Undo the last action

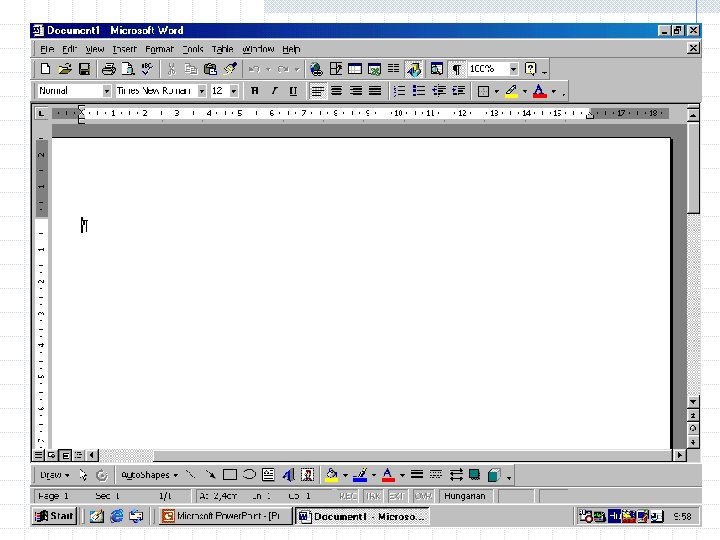point(254,69)
